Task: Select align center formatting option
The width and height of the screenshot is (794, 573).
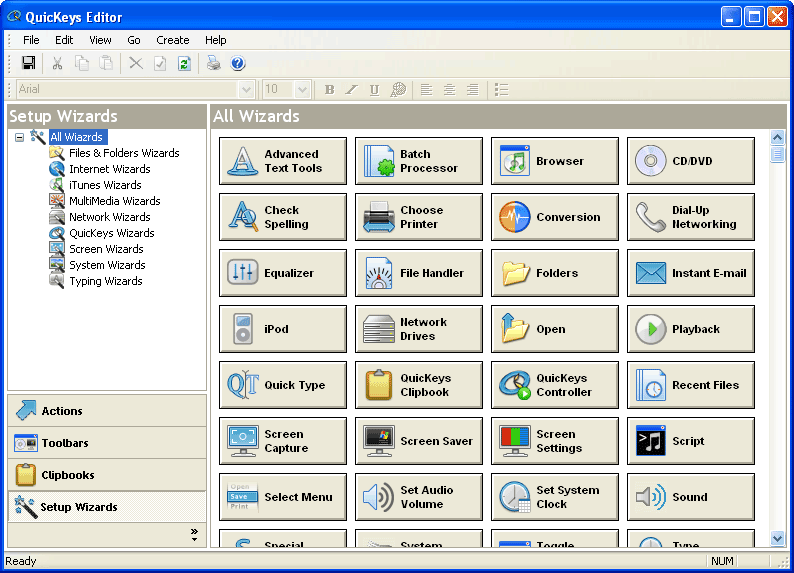Action: 449,90
